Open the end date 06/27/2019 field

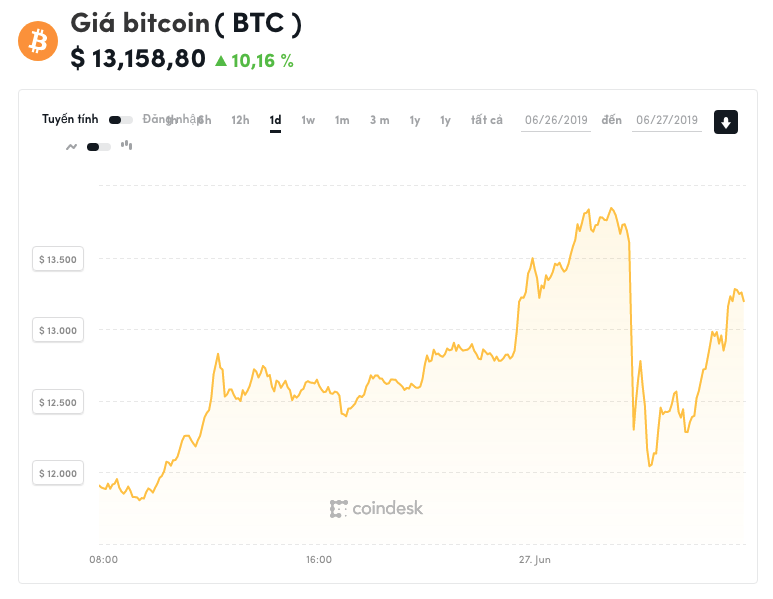[x=666, y=121]
